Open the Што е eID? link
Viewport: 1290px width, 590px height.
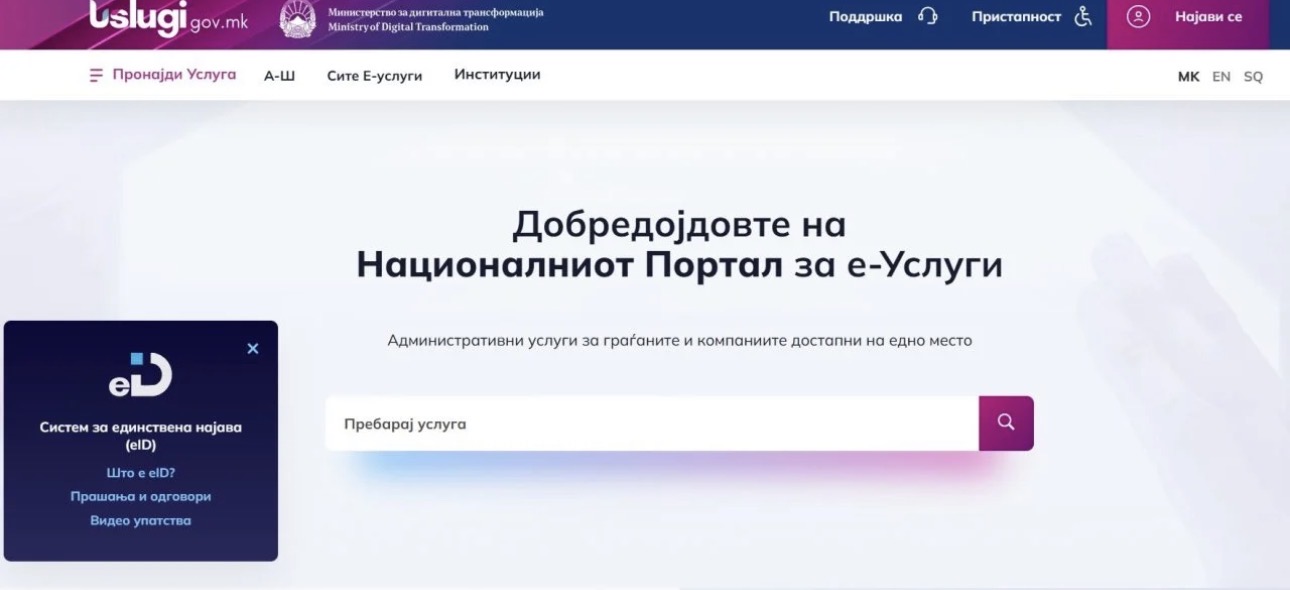(x=141, y=473)
